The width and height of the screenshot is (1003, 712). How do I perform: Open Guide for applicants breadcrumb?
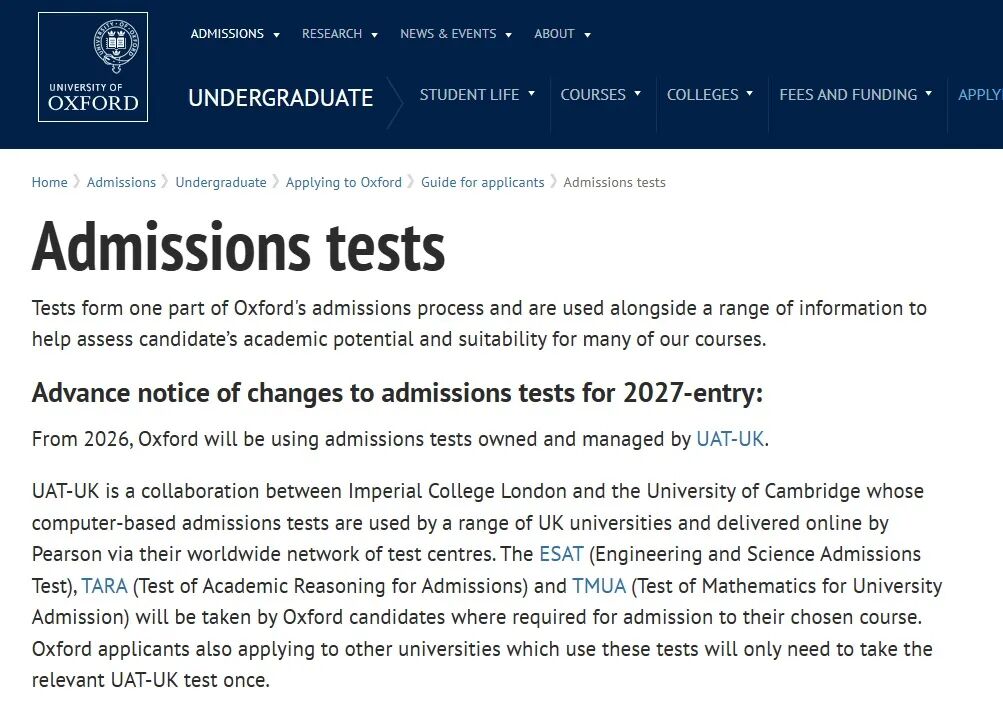tap(482, 182)
